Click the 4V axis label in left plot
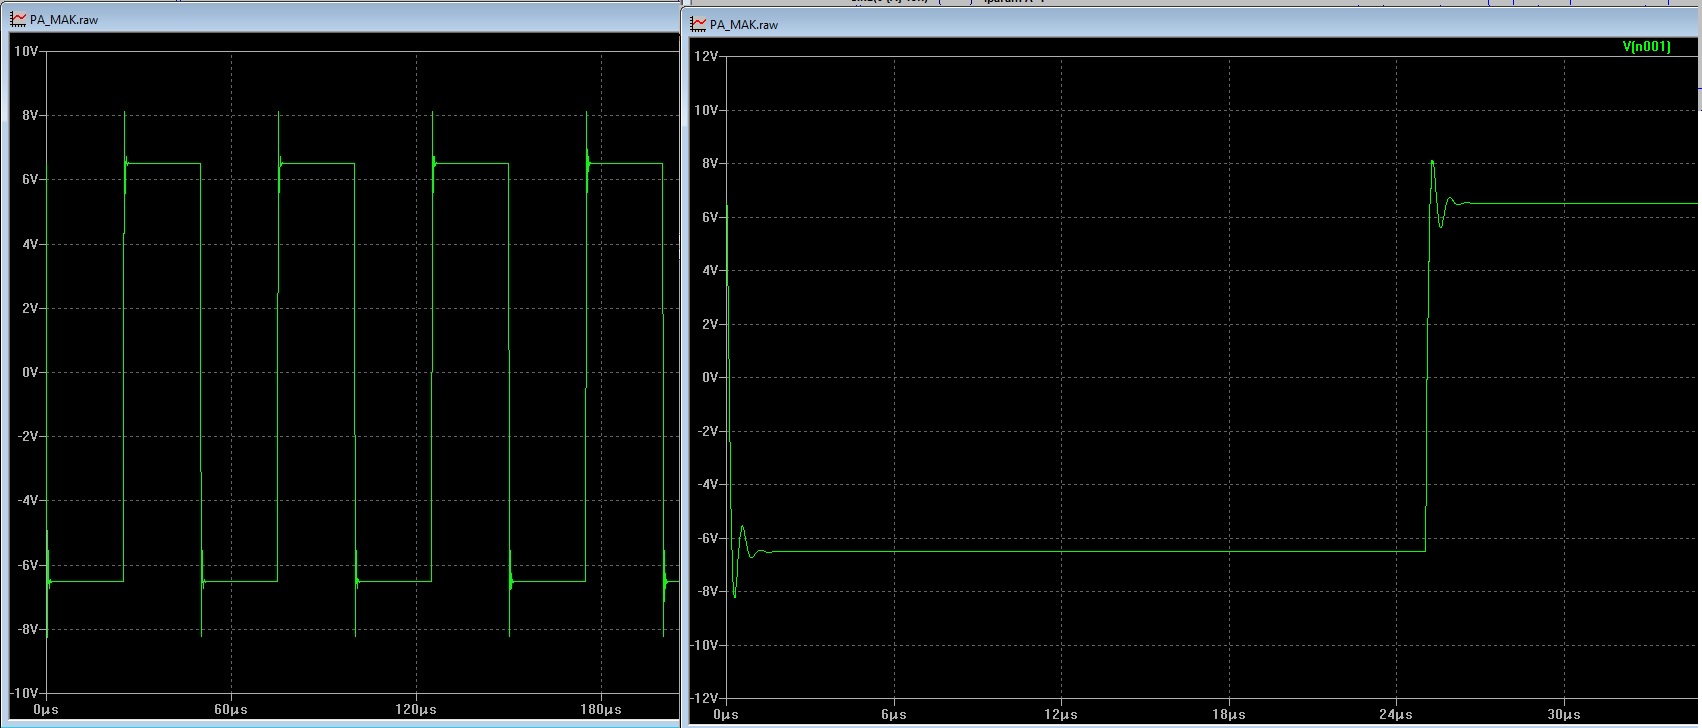This screenshot has height=728, width=1702. click(29, 244)
